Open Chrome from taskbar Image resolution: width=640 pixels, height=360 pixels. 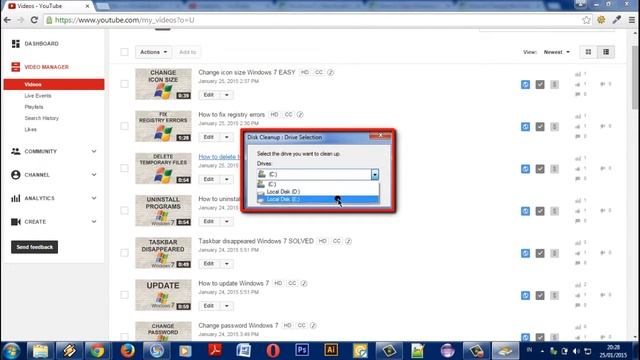pos(97,351)
